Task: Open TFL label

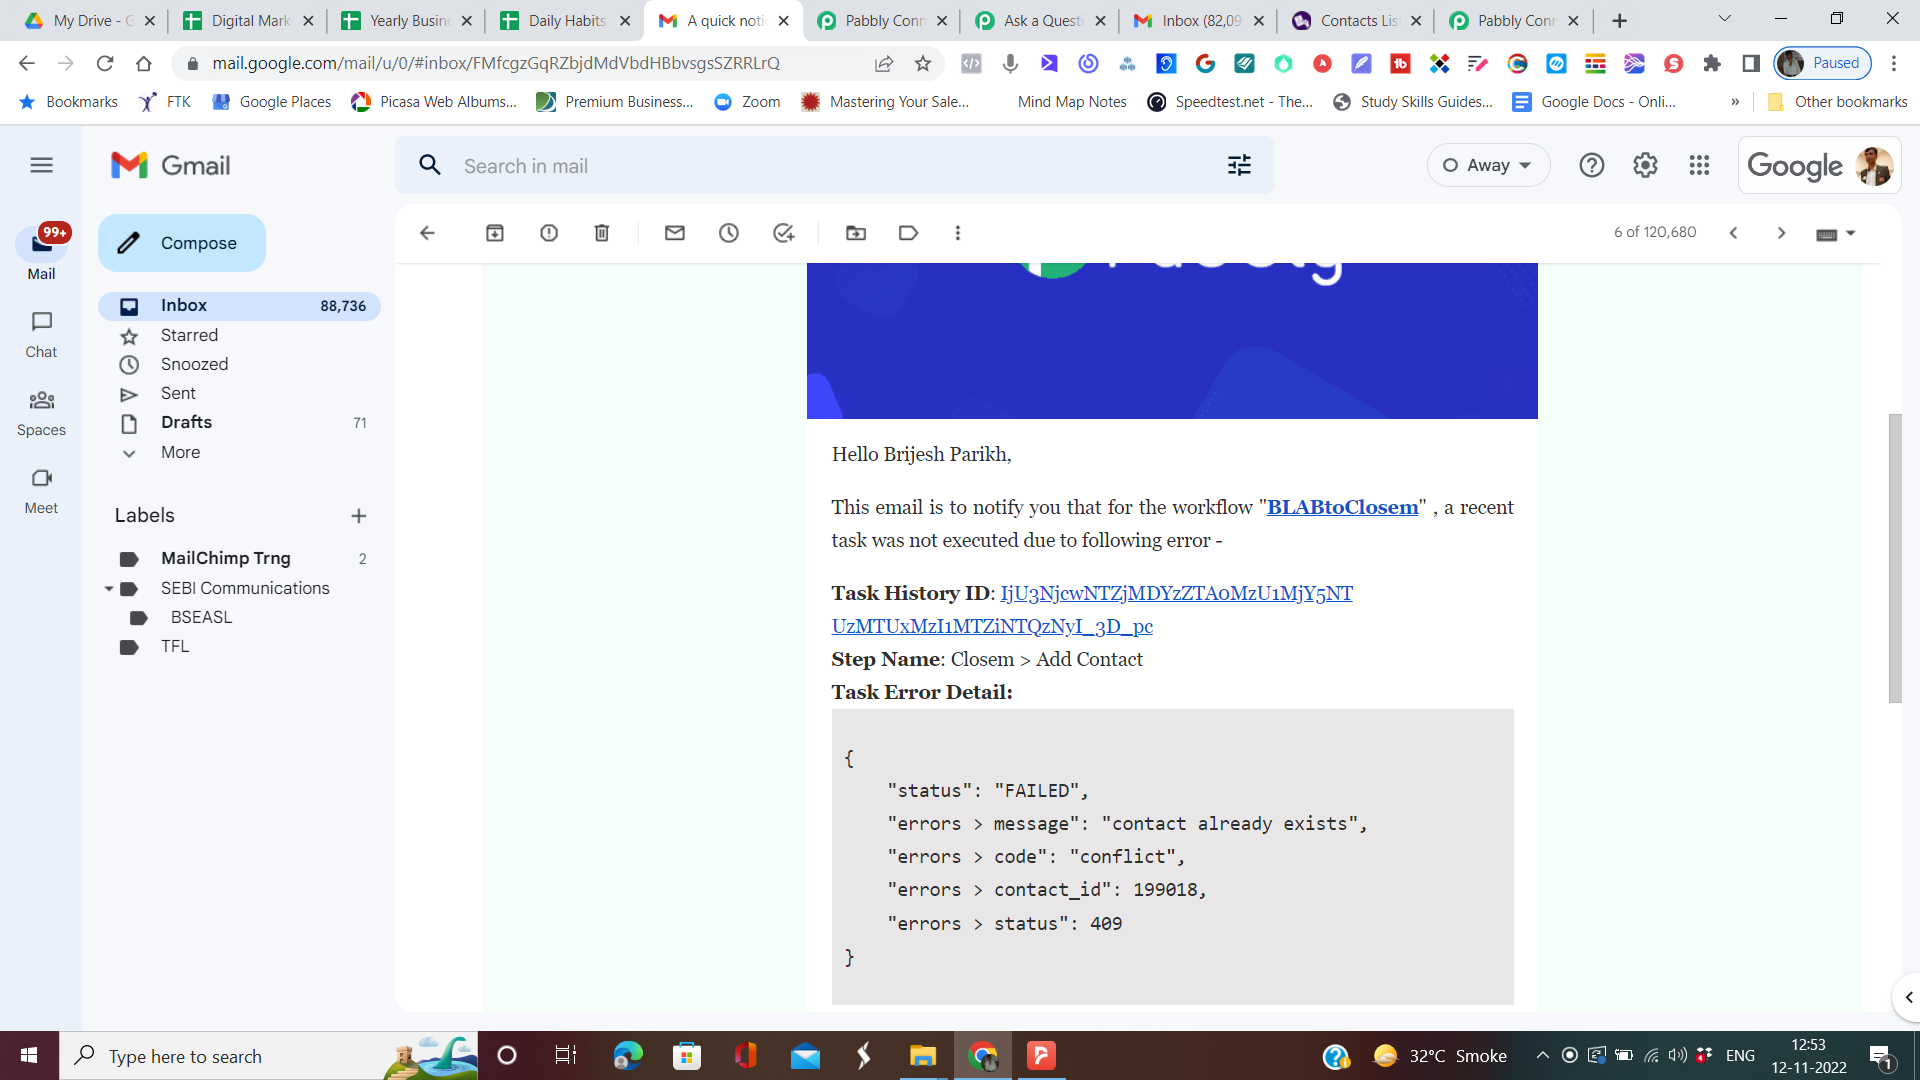Action: click(239, 646)
